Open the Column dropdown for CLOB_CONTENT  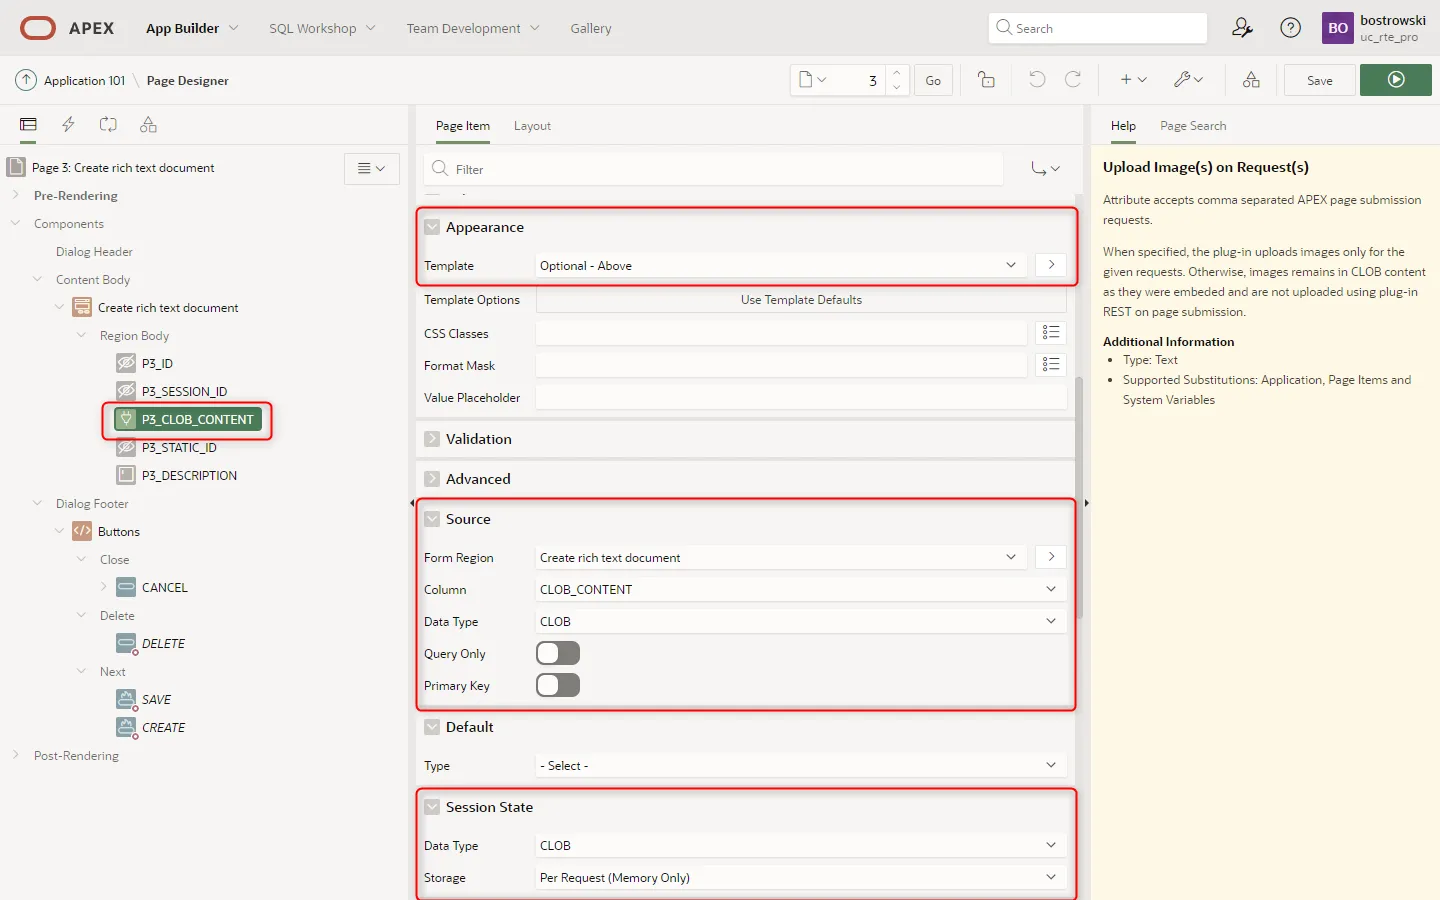click(x=800, y=589)
